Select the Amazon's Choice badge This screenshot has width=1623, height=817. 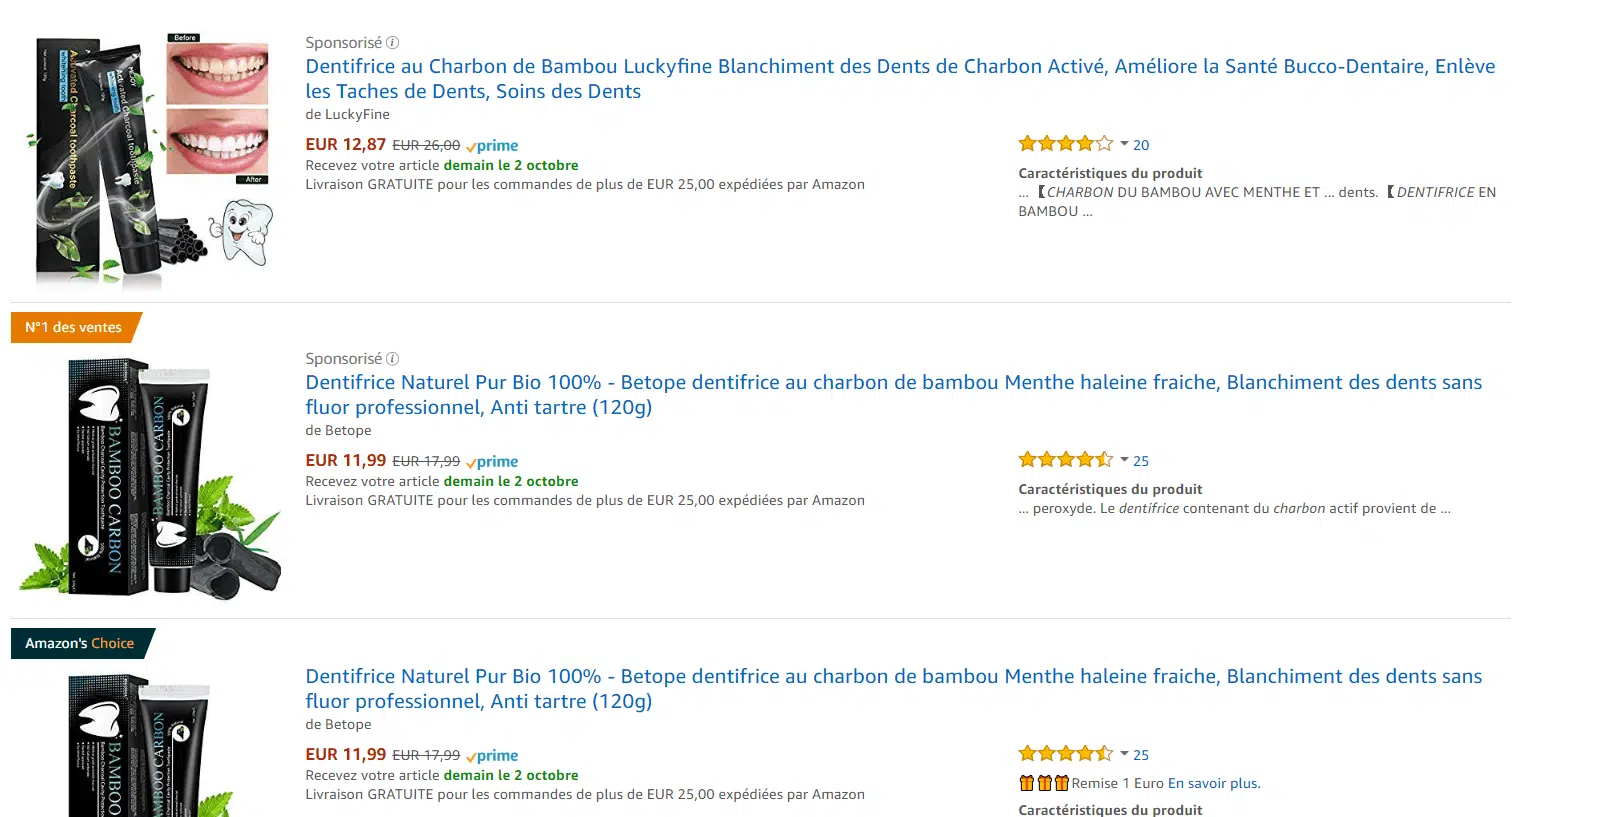(x=78, y=643)
